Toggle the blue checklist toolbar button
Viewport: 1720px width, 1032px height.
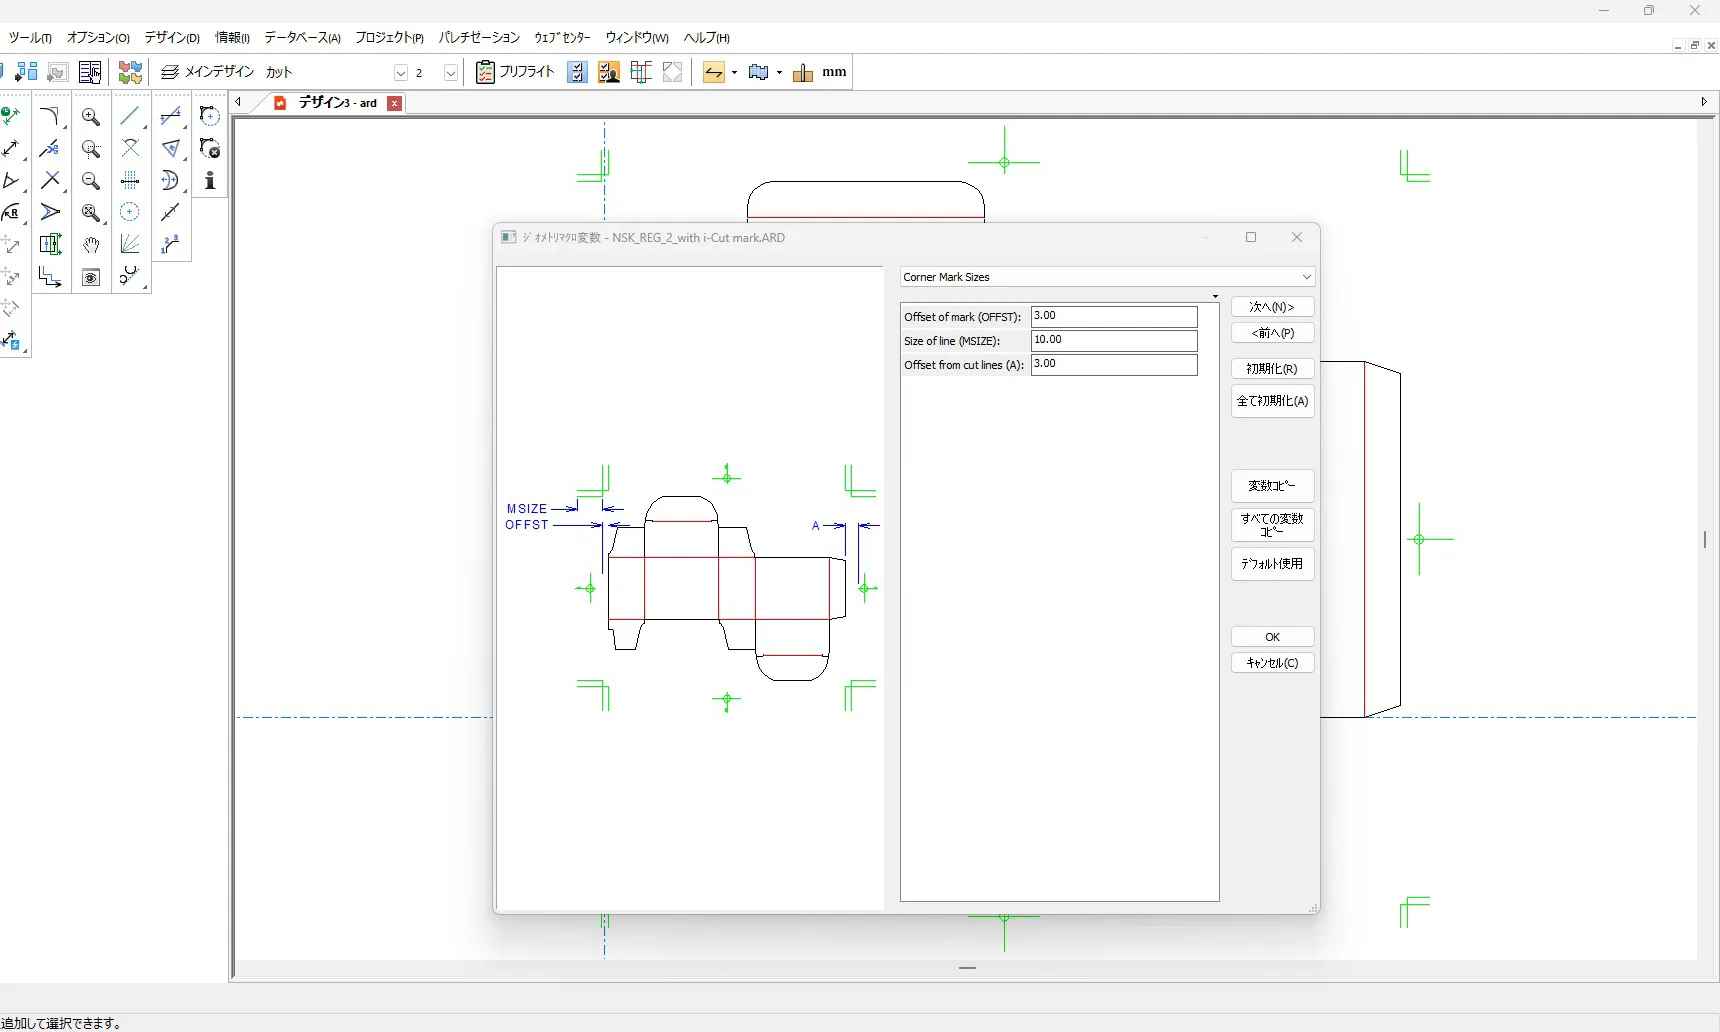pos(577,72)
